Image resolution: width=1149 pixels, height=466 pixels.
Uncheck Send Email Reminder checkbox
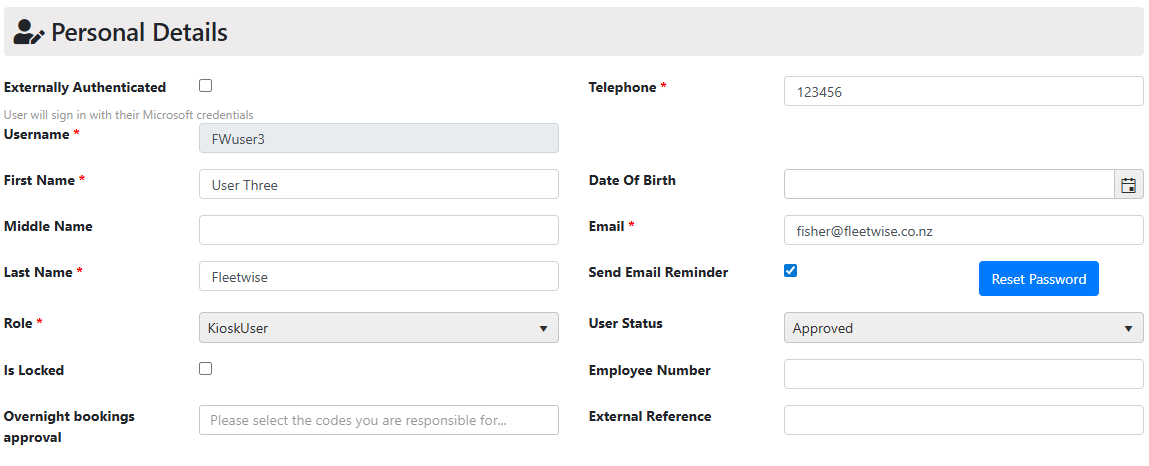click(791, 270)
